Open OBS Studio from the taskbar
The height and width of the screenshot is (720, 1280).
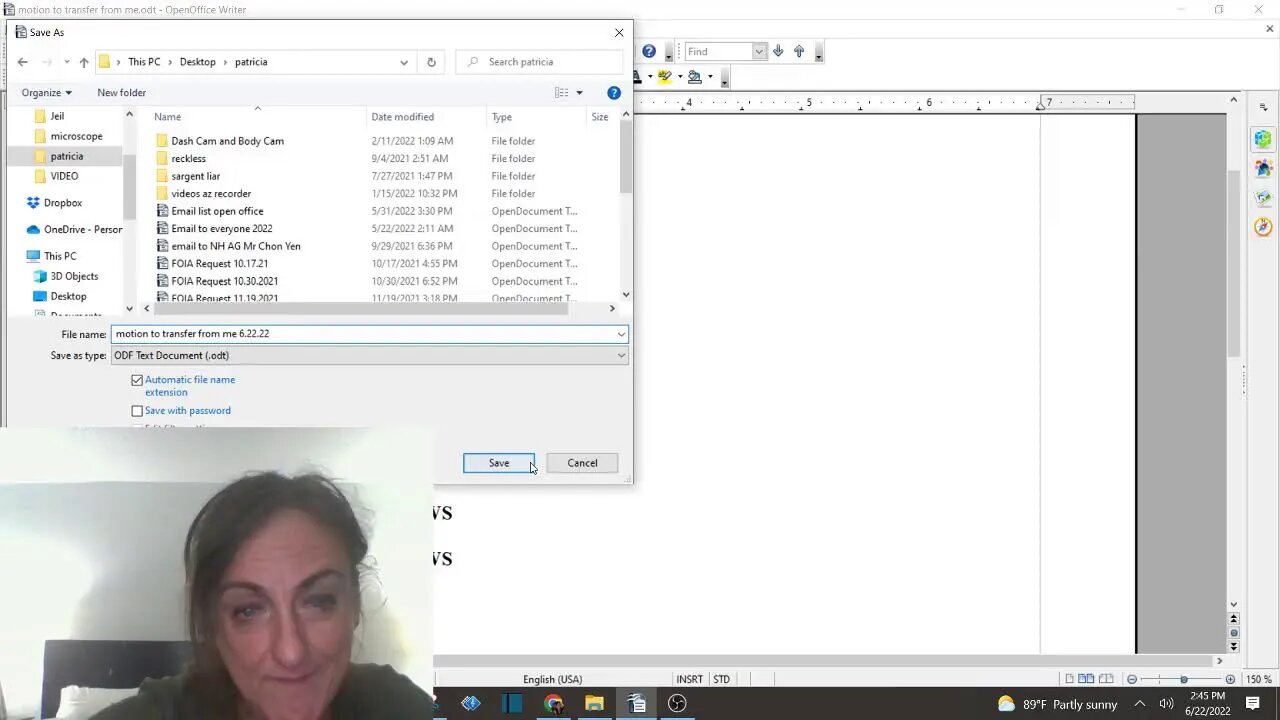click(677, 703)
